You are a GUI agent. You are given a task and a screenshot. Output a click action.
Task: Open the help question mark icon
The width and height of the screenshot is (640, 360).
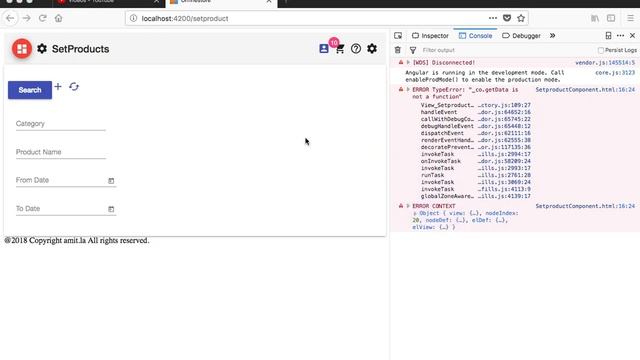(356, 49)
